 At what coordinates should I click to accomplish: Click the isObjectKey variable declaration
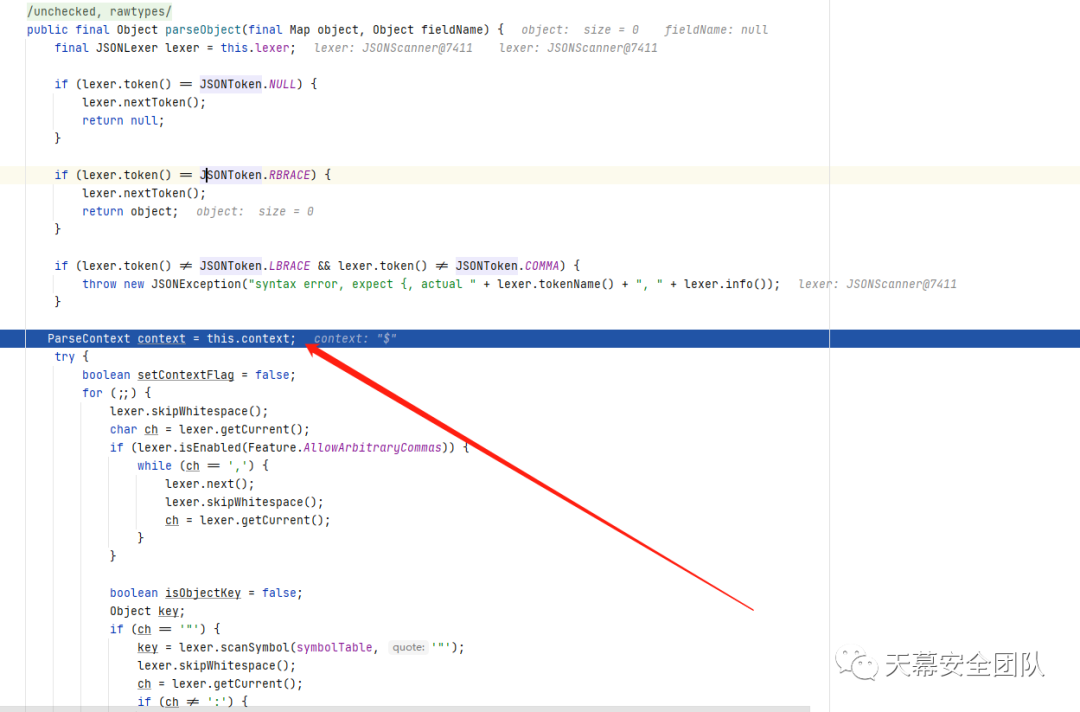[x=203, y=593]
